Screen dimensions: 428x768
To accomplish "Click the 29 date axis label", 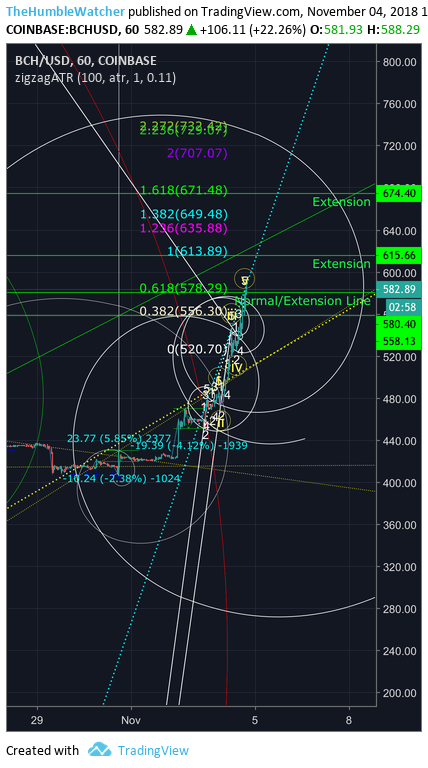I will (x=37, y=720).
